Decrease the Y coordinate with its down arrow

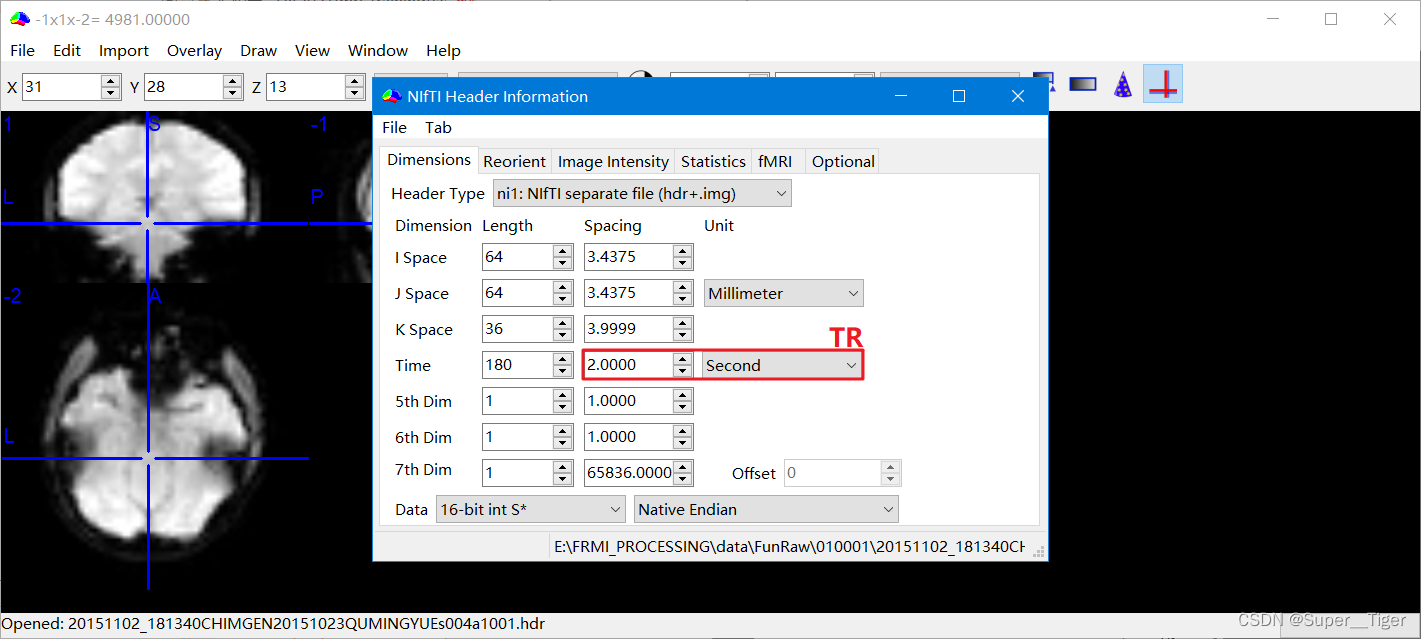tap(232, 93)
